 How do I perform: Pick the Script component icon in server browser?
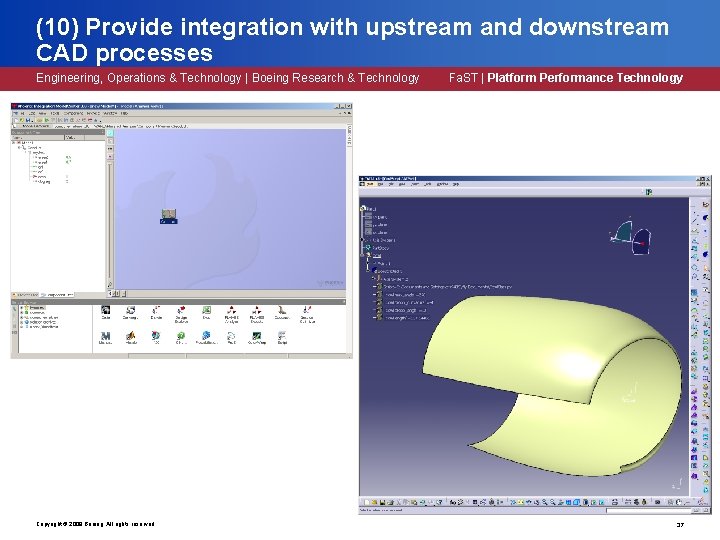(x=282, y=338)
